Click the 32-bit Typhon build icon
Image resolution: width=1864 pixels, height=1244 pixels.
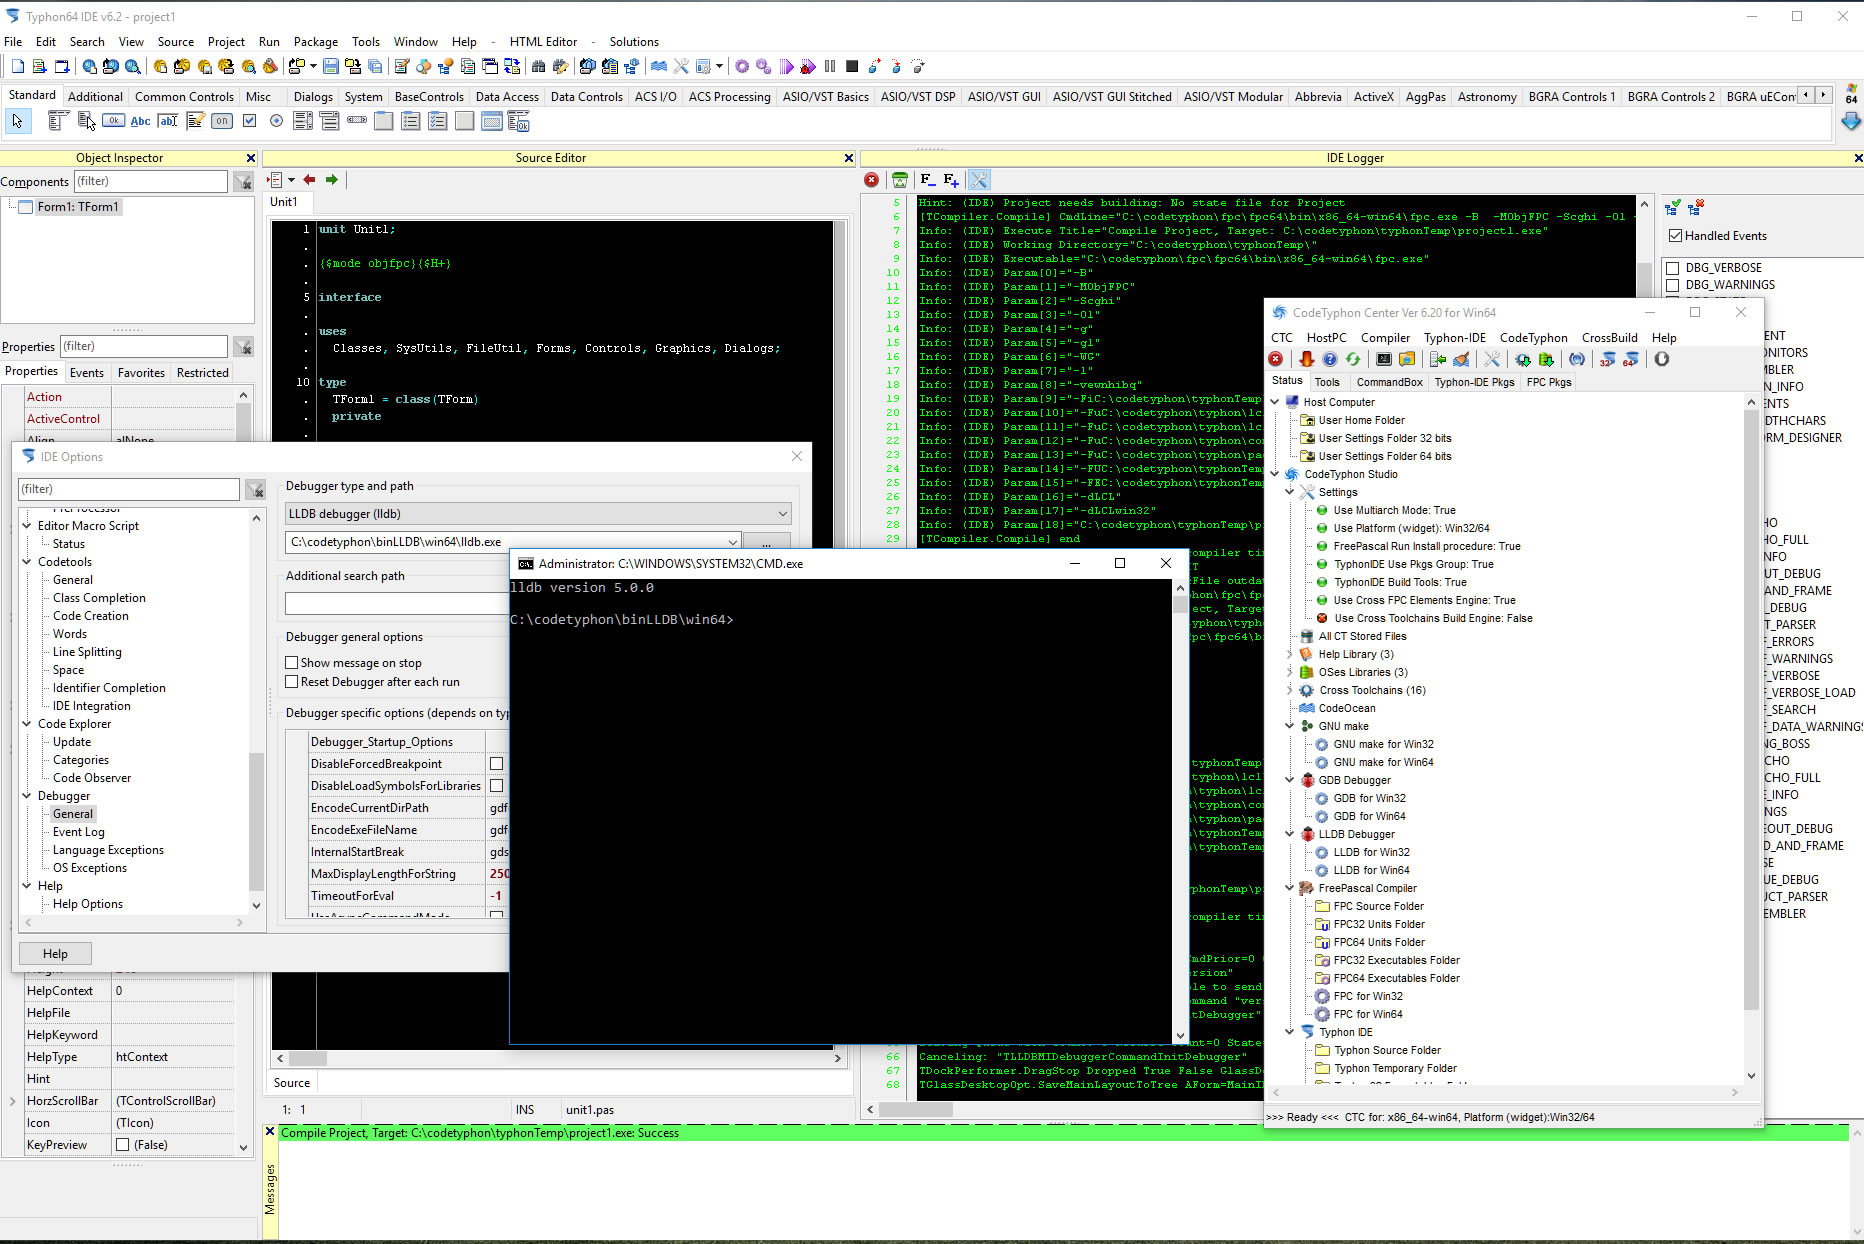pos(1607,359)
